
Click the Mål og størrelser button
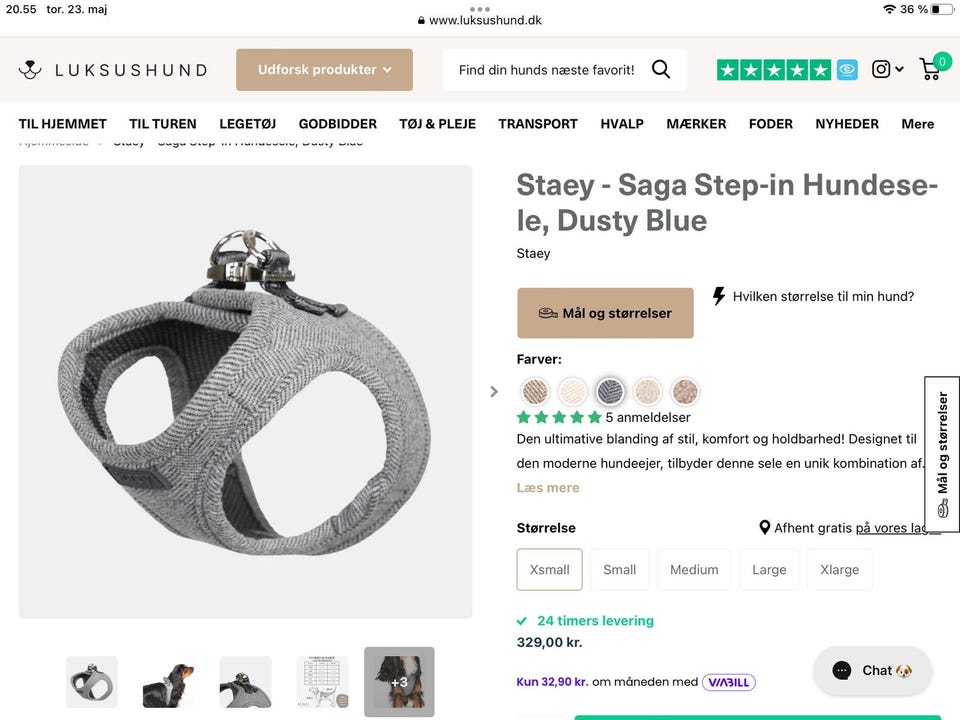click(605, 313)
